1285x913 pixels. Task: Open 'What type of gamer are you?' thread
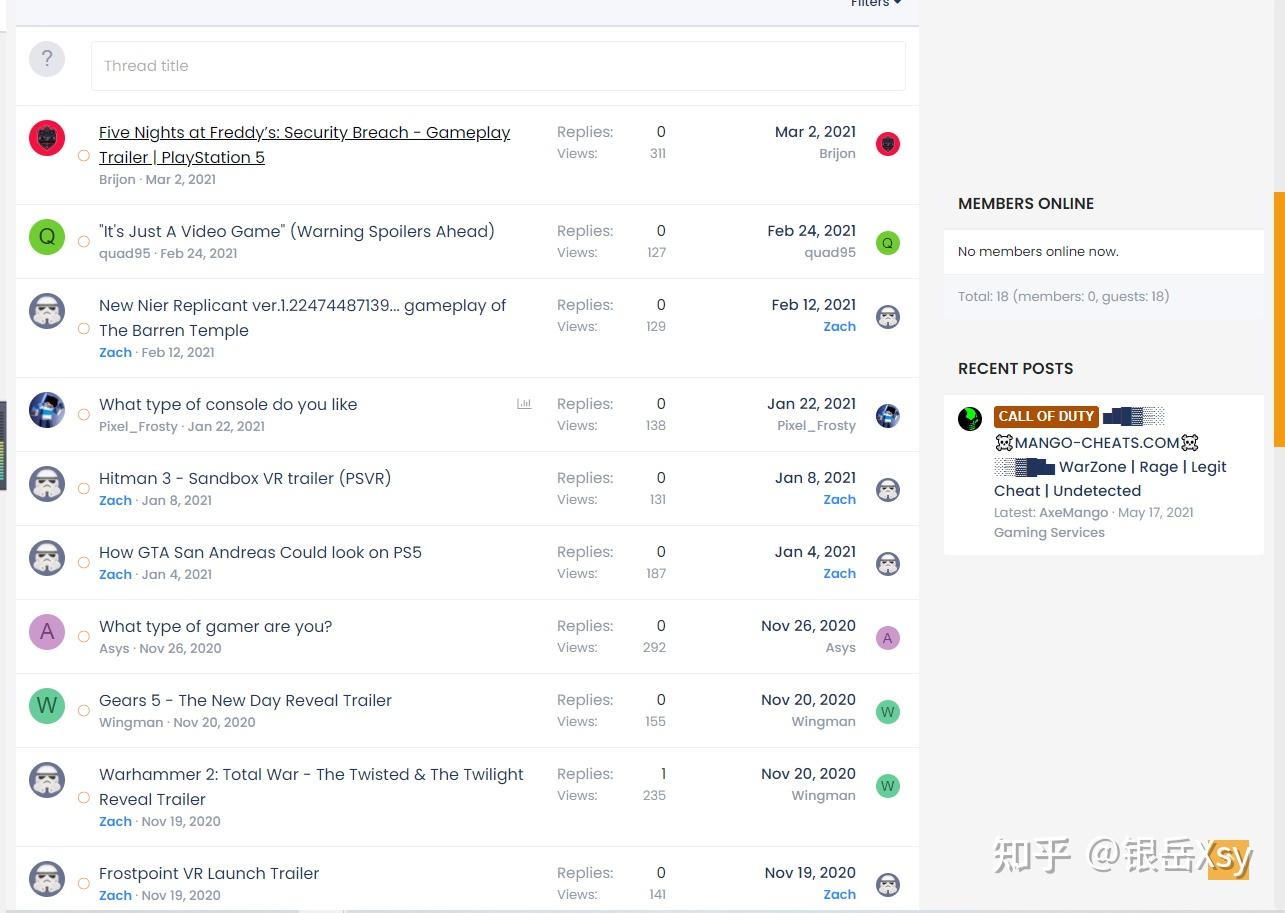215,626
